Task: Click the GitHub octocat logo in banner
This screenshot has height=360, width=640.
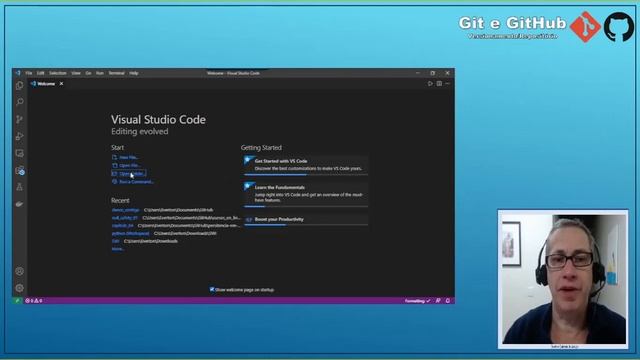Action: click(x=619, y=27)
